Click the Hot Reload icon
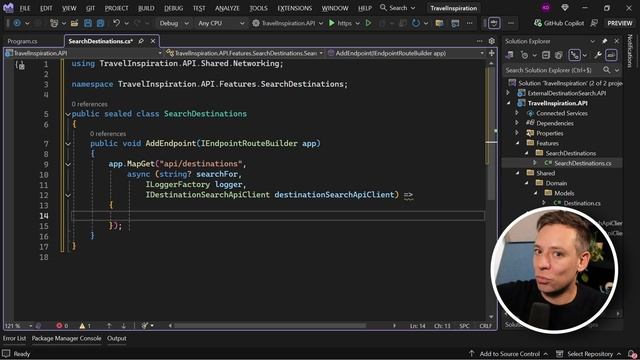This screenshot has height=360, width=640. 416,23
